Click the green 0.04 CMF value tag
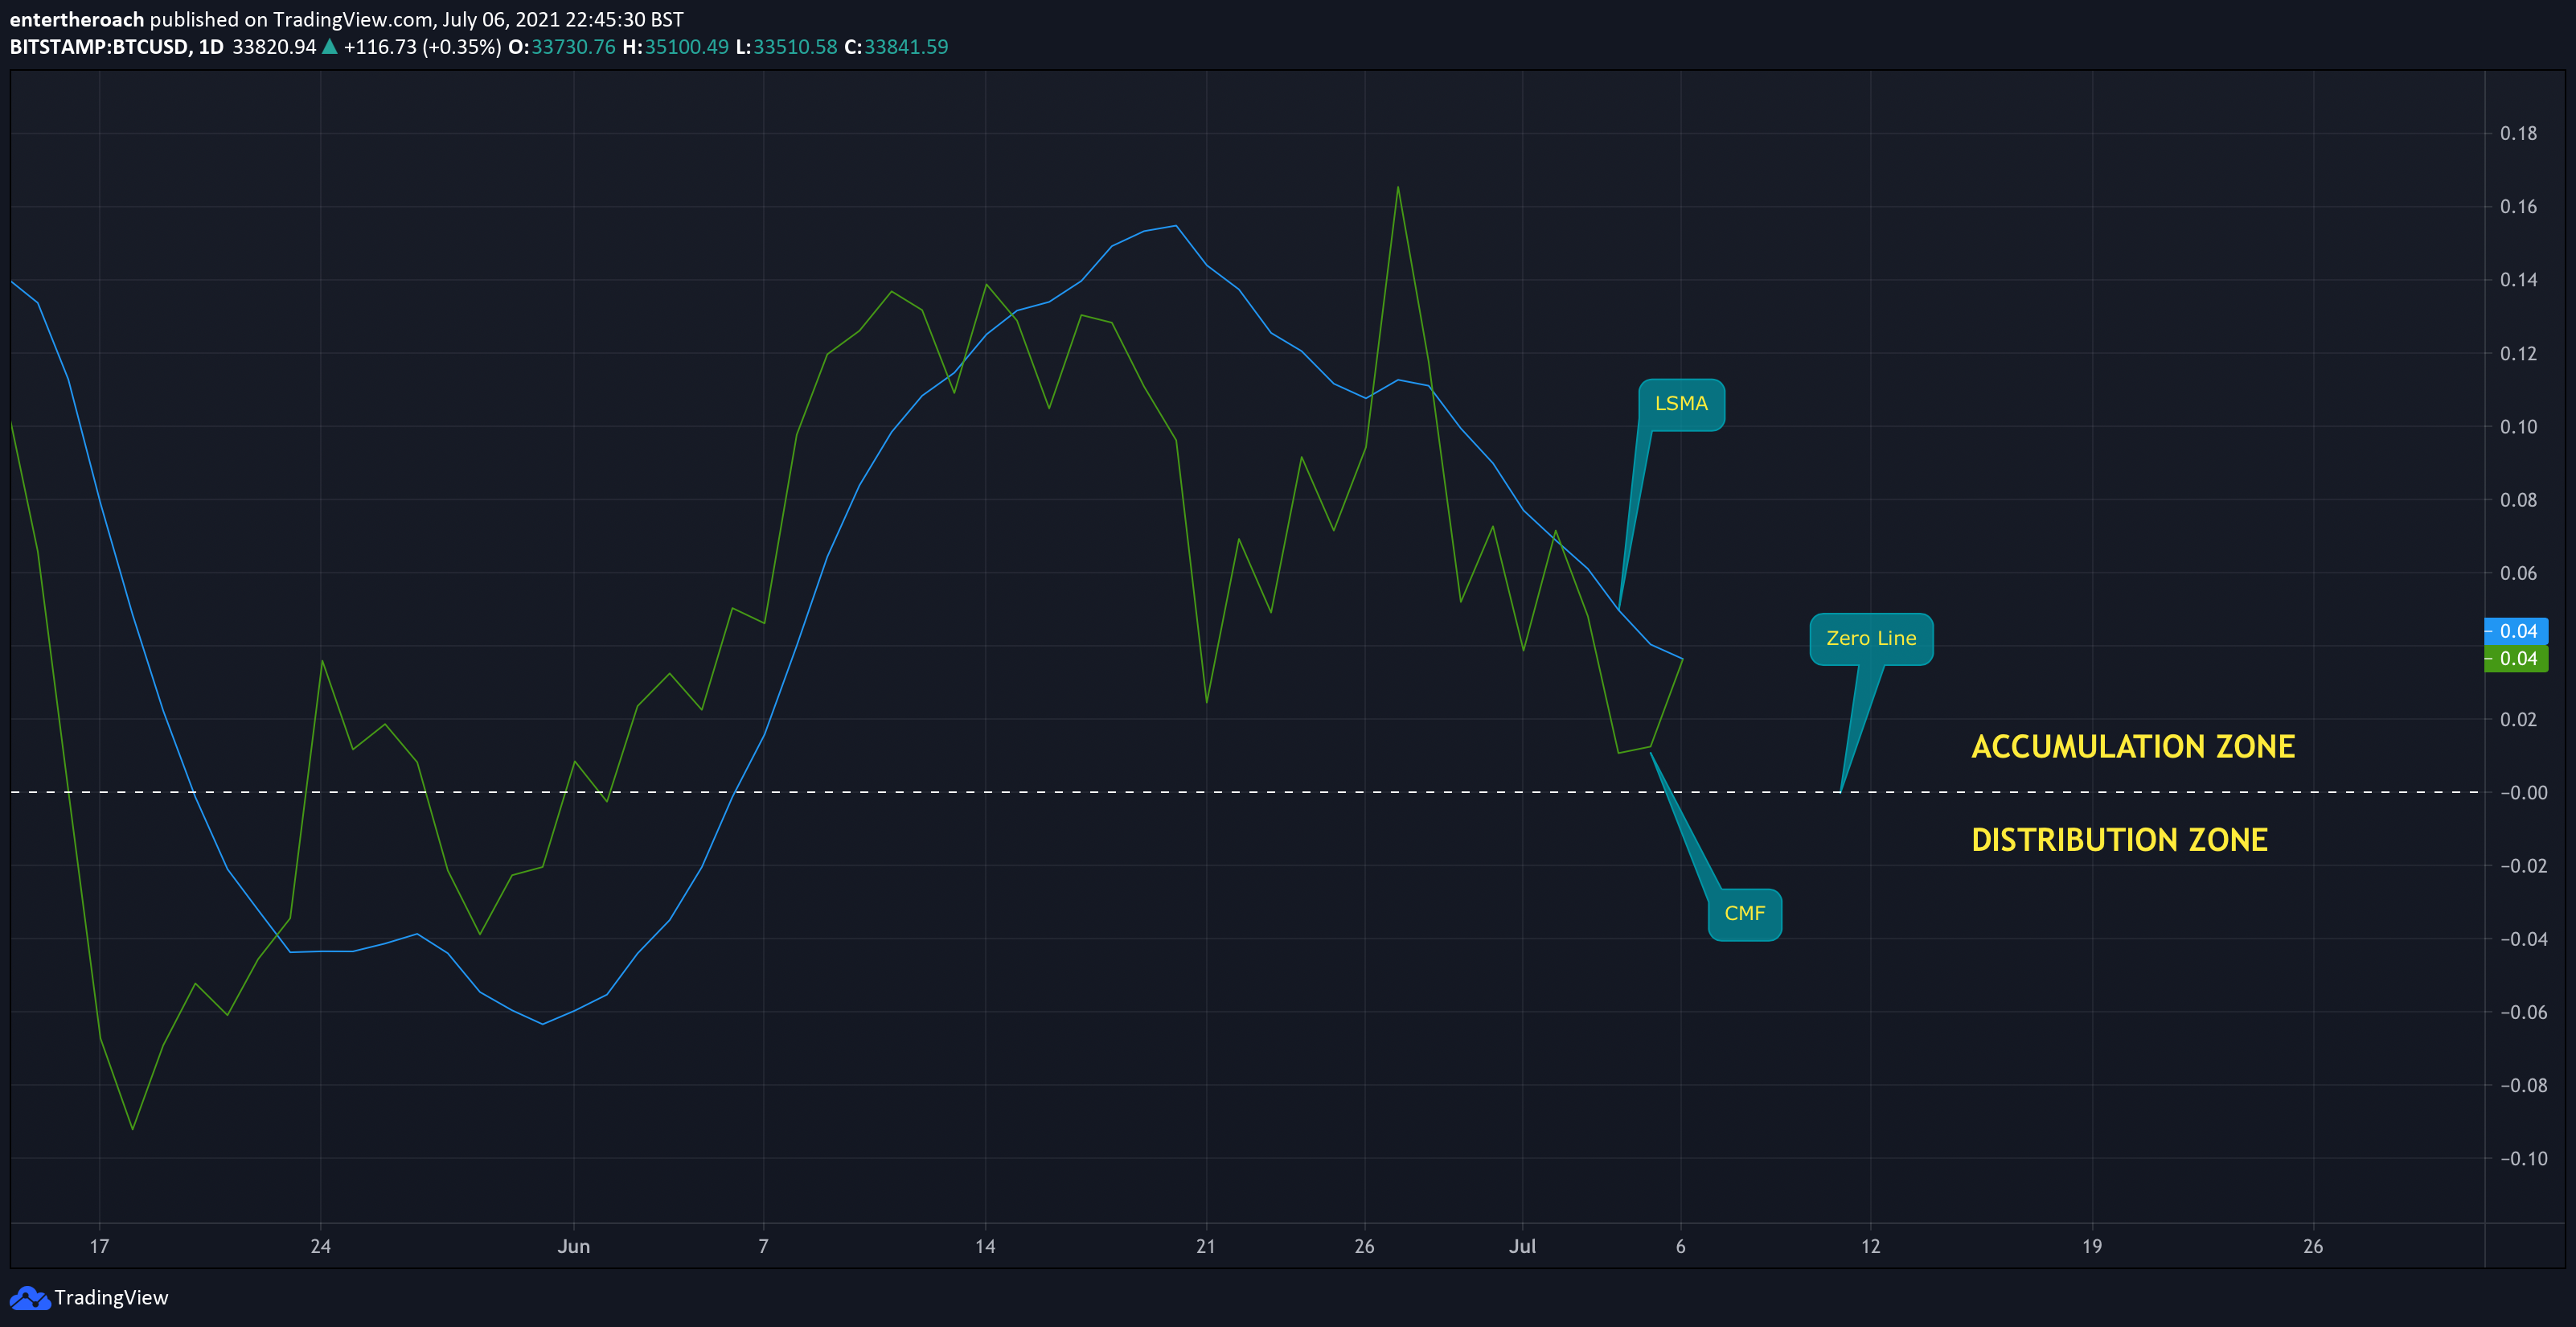This screenshot has height=1327, width=2576. click(x=2516, y=659)
